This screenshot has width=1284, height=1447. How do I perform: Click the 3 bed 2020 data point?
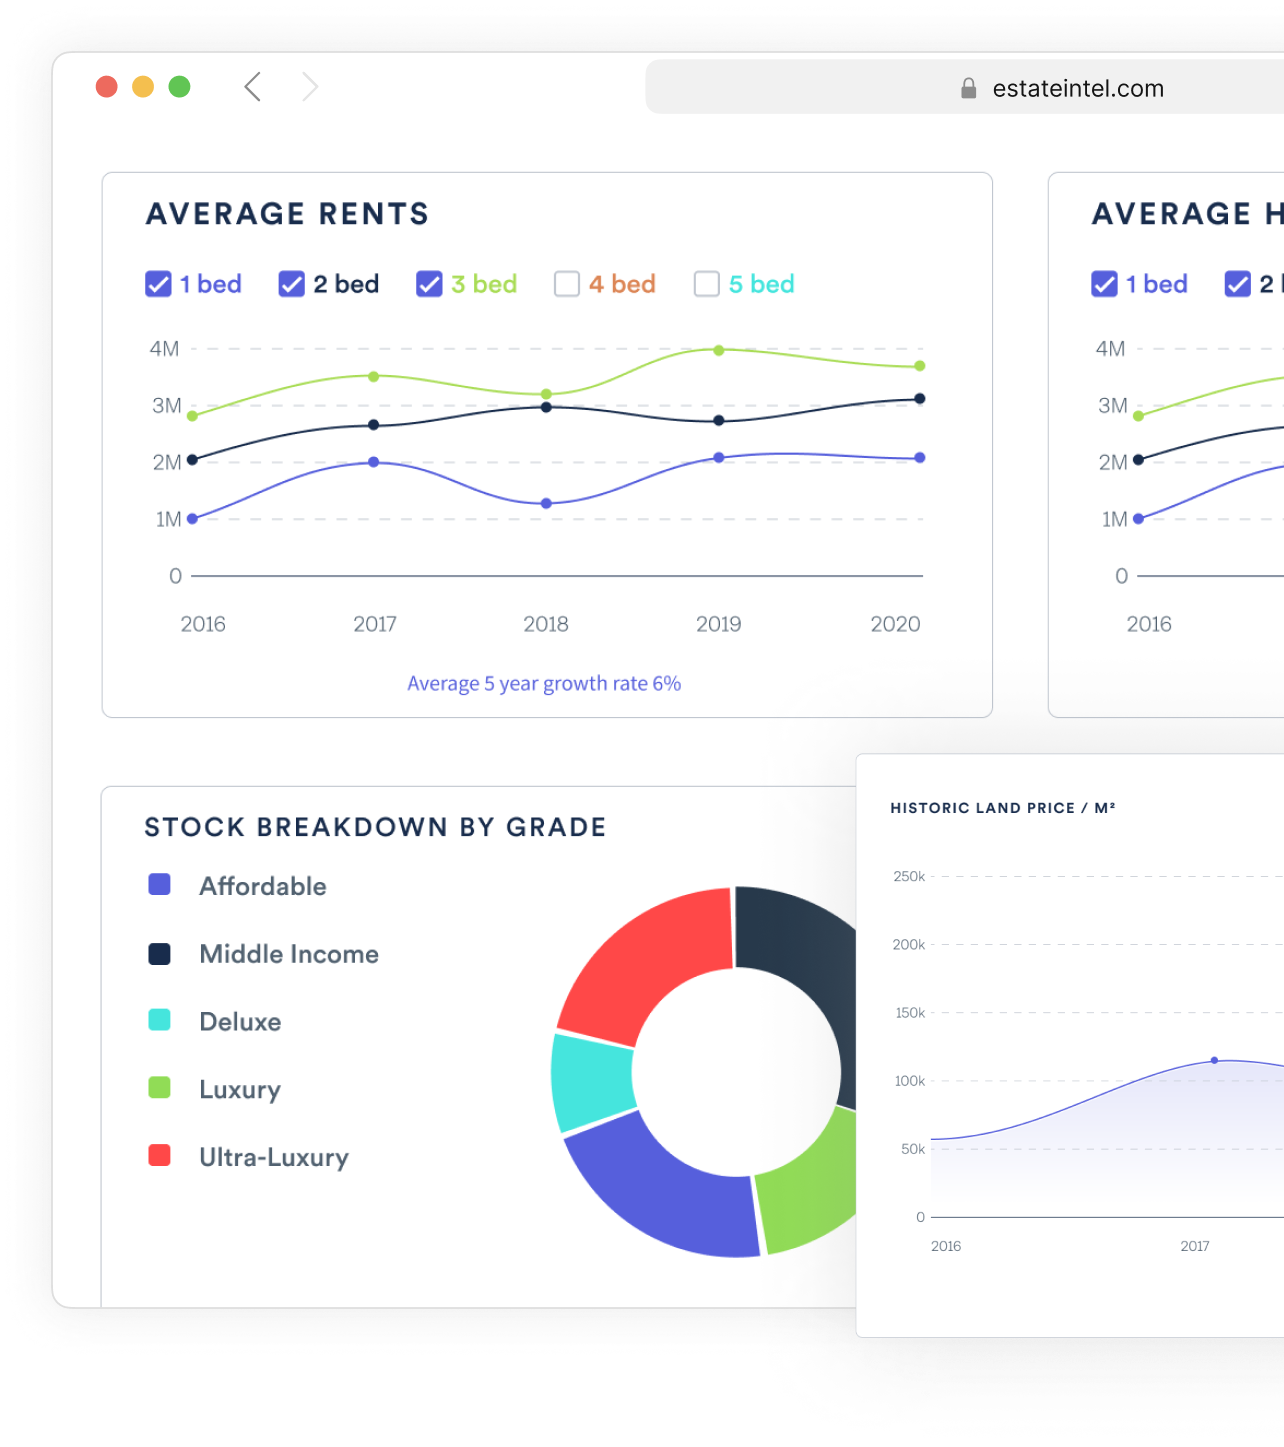coord(920,366)
